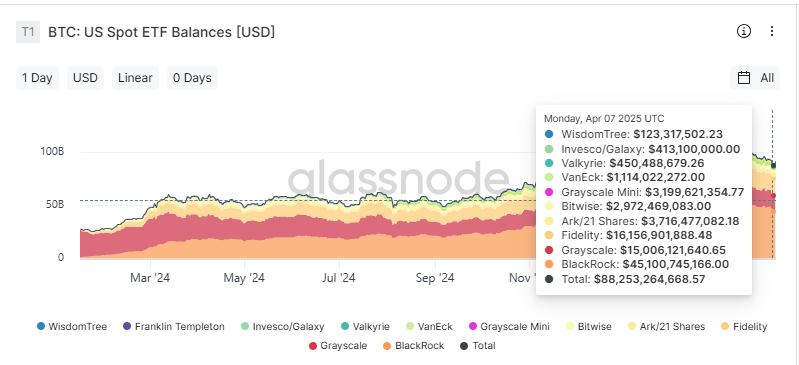Click the chart title BTC: US Spot ETF Balances

click(162, 32)
